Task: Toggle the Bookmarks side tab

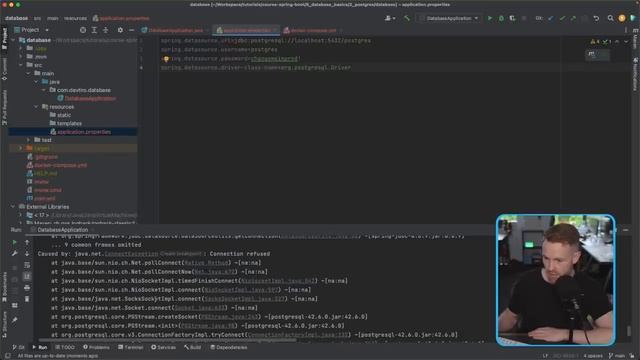Action: (x=4, y=287)
